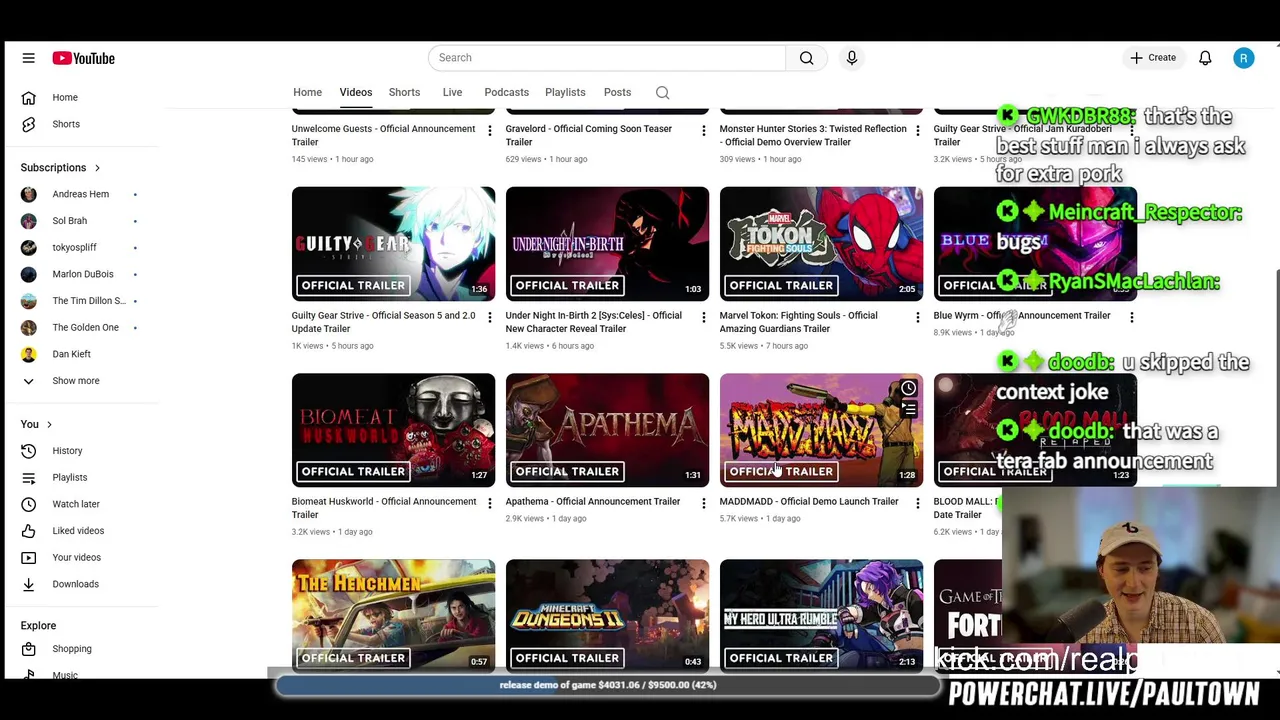Open Marlon DuBois subscription channel
Viewport: 1280px width, 720px height.
click(x=82, y=274)
